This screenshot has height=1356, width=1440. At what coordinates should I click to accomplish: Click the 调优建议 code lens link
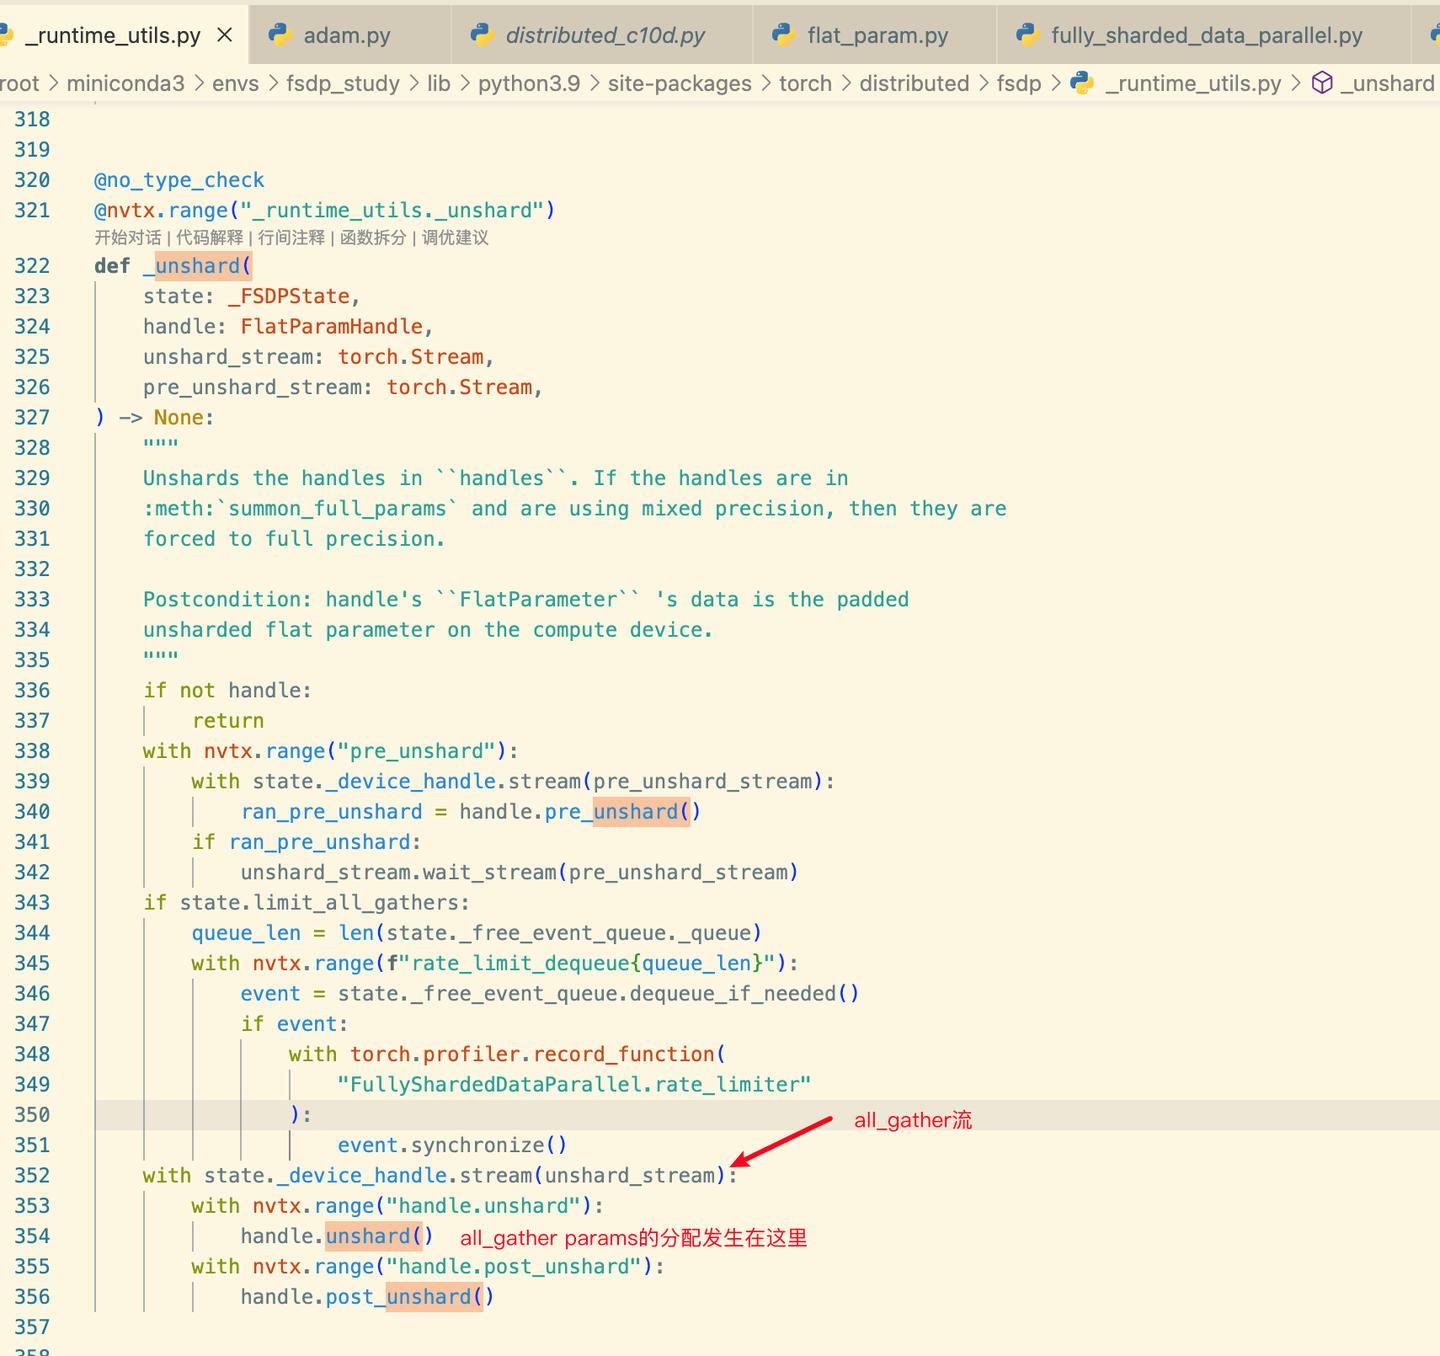[x=455, y=238]
